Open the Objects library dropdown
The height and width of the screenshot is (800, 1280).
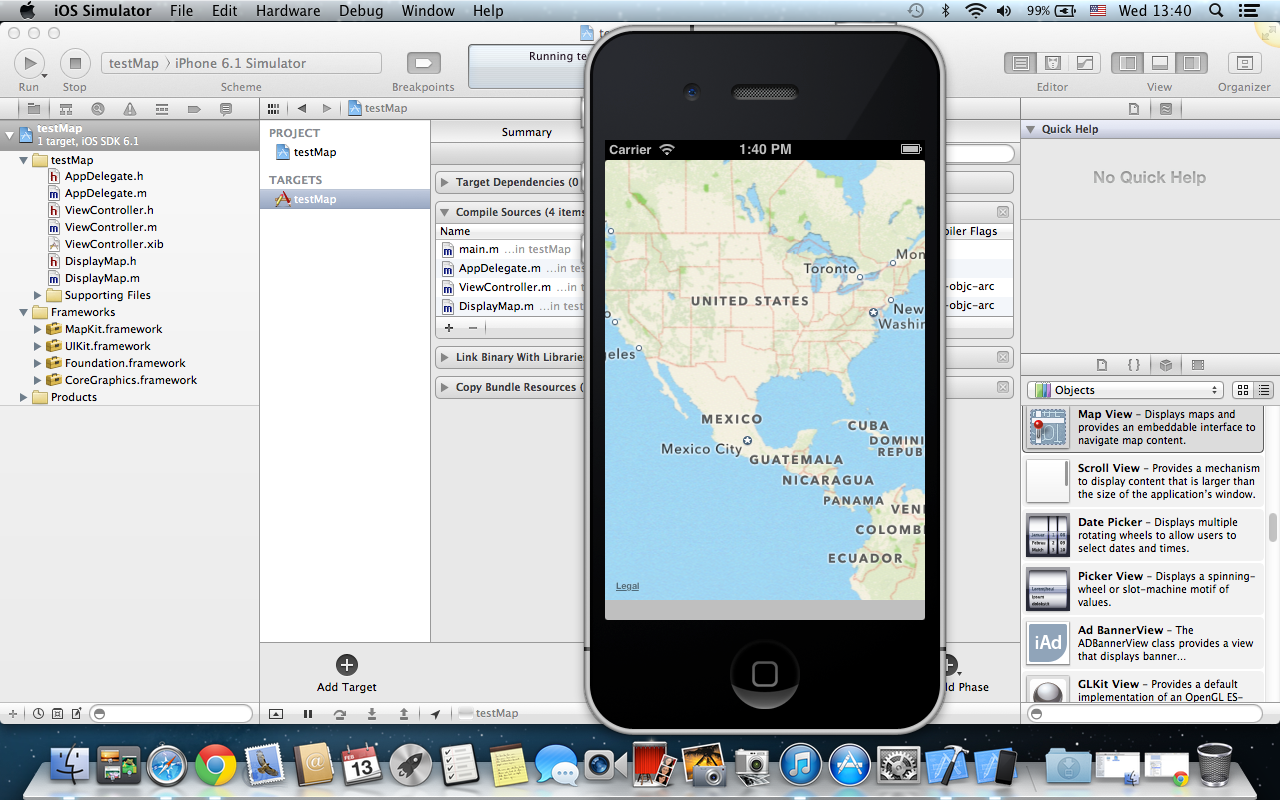(x=1126, y=390)
